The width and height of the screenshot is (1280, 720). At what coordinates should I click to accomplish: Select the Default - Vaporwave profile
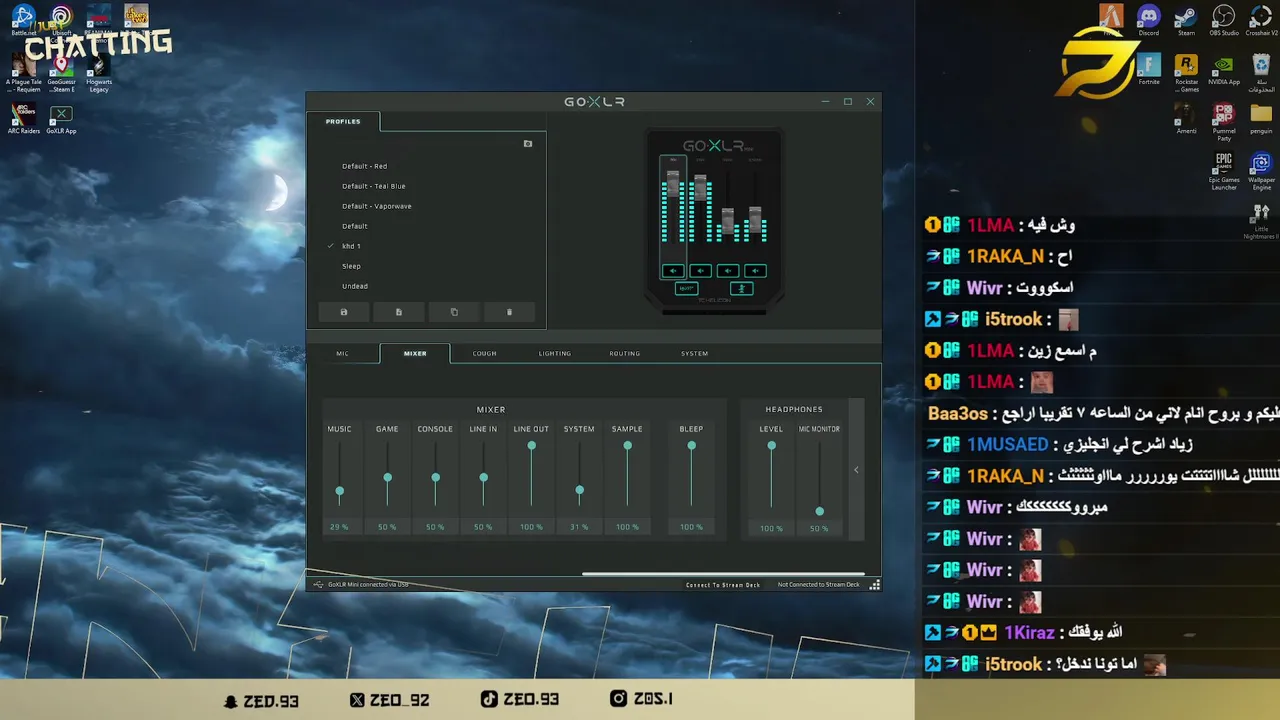click(376, 206)
